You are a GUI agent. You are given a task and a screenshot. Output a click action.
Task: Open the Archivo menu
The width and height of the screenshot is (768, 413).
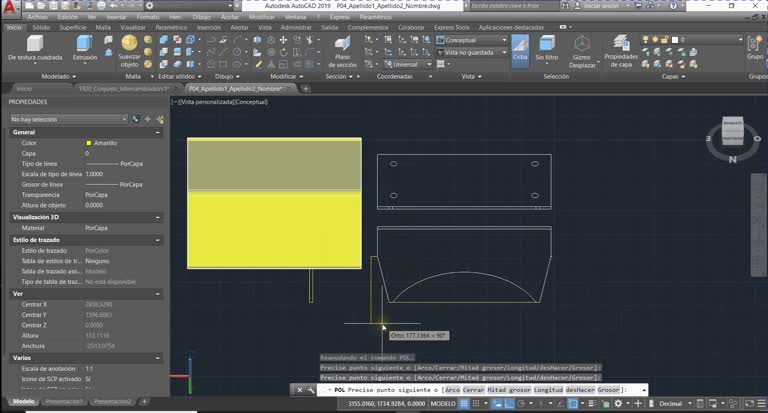click(x=38, y=17)
